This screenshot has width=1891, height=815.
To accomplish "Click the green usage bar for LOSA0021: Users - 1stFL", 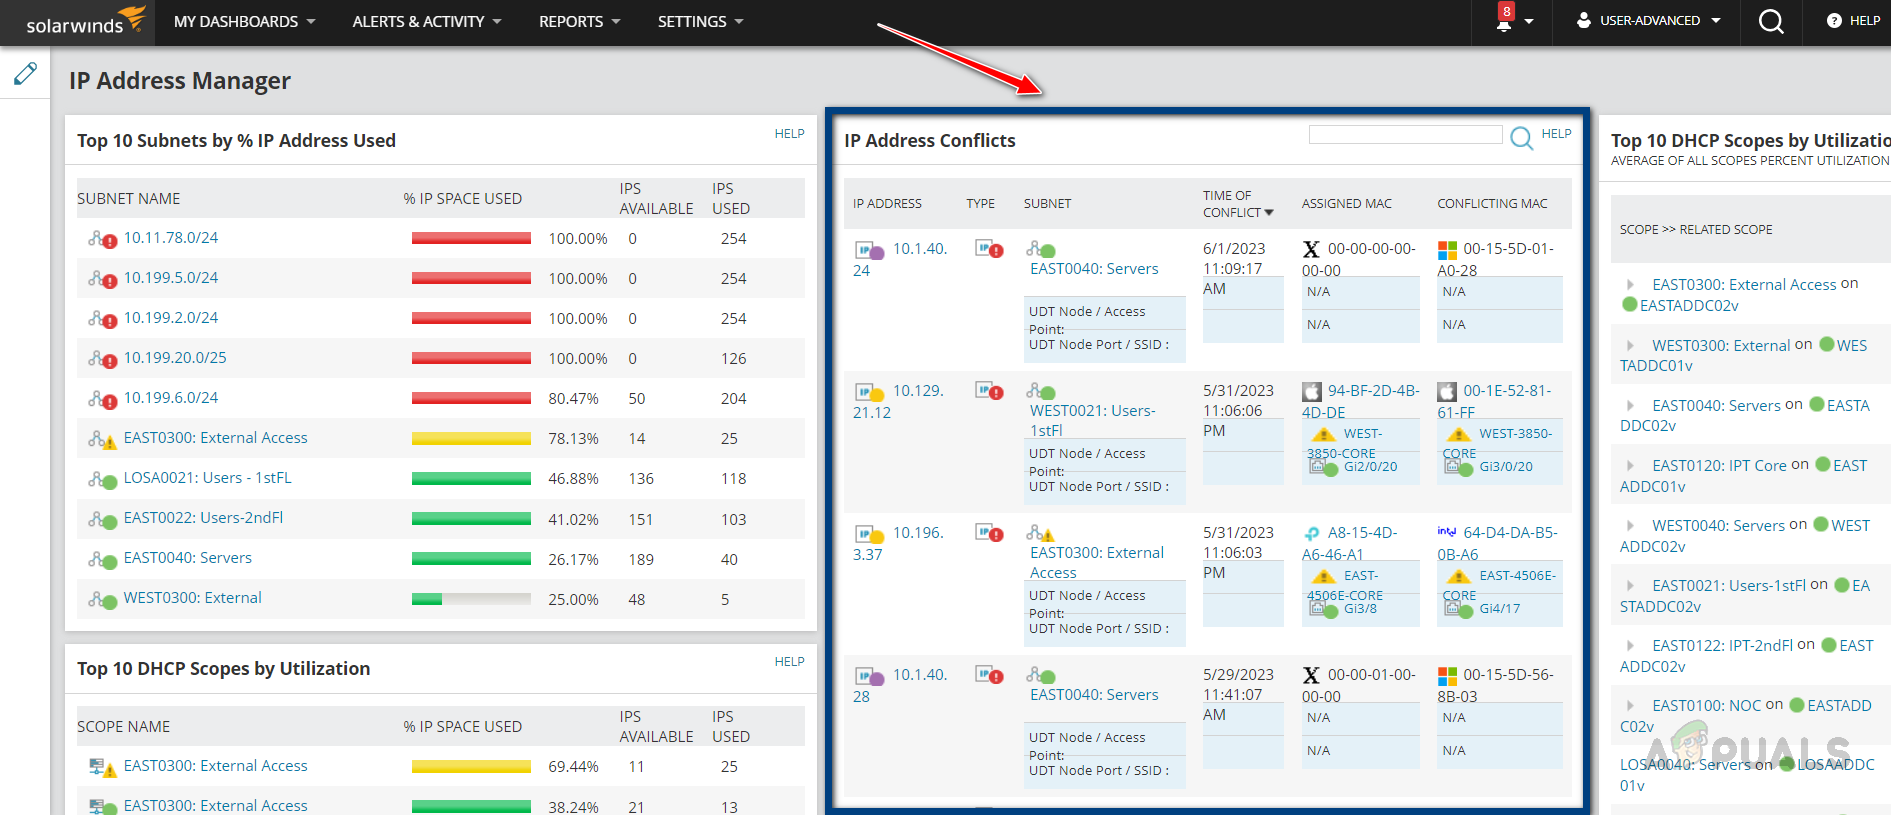I will coord(471,479).
